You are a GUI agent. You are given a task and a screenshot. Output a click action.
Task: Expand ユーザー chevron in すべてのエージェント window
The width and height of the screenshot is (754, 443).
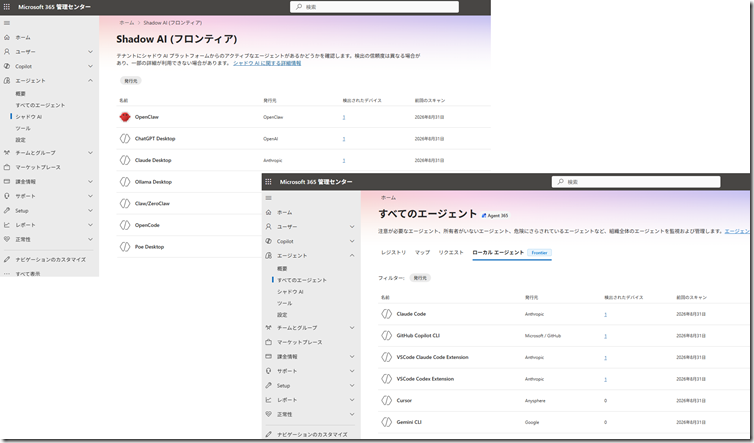pos(352,227)
